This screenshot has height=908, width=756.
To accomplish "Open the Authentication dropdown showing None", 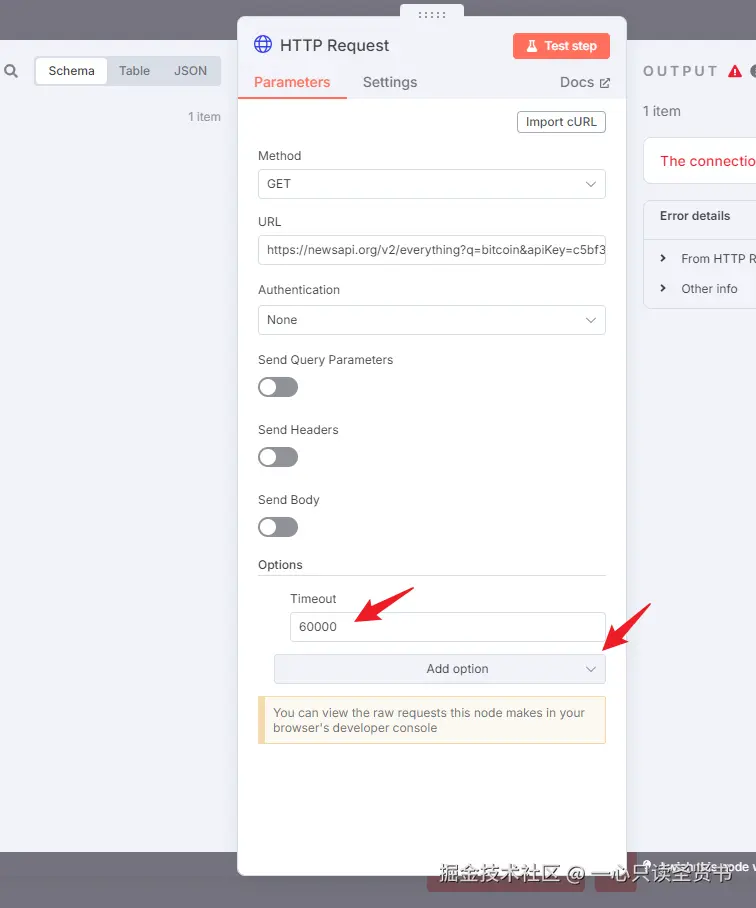I will click(x=432, y=320).
